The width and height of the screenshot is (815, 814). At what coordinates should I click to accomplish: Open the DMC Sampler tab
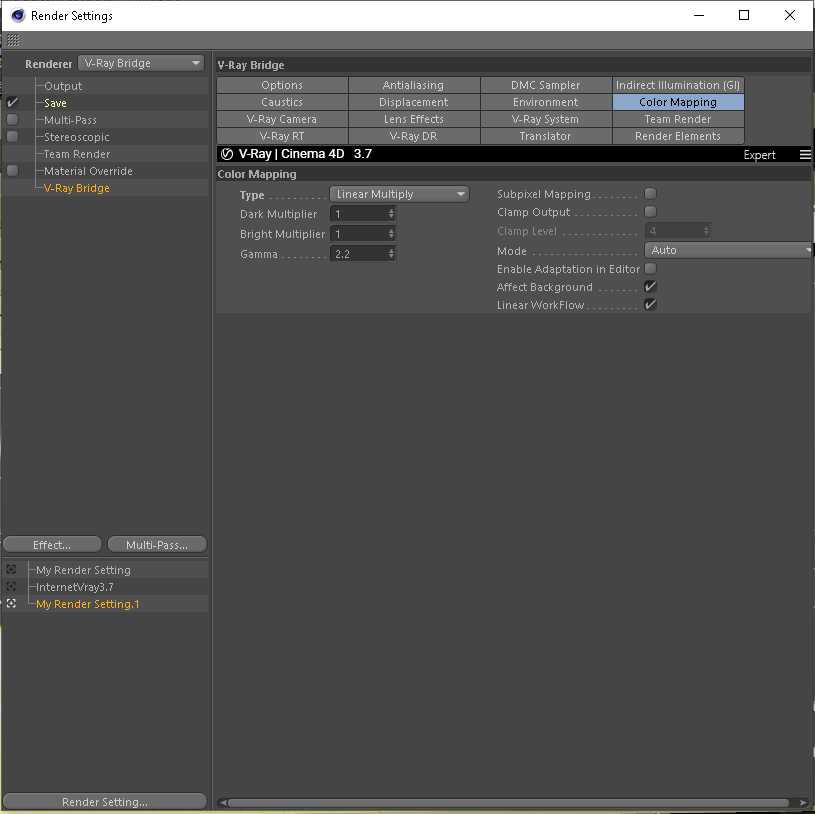pos(546,85)
